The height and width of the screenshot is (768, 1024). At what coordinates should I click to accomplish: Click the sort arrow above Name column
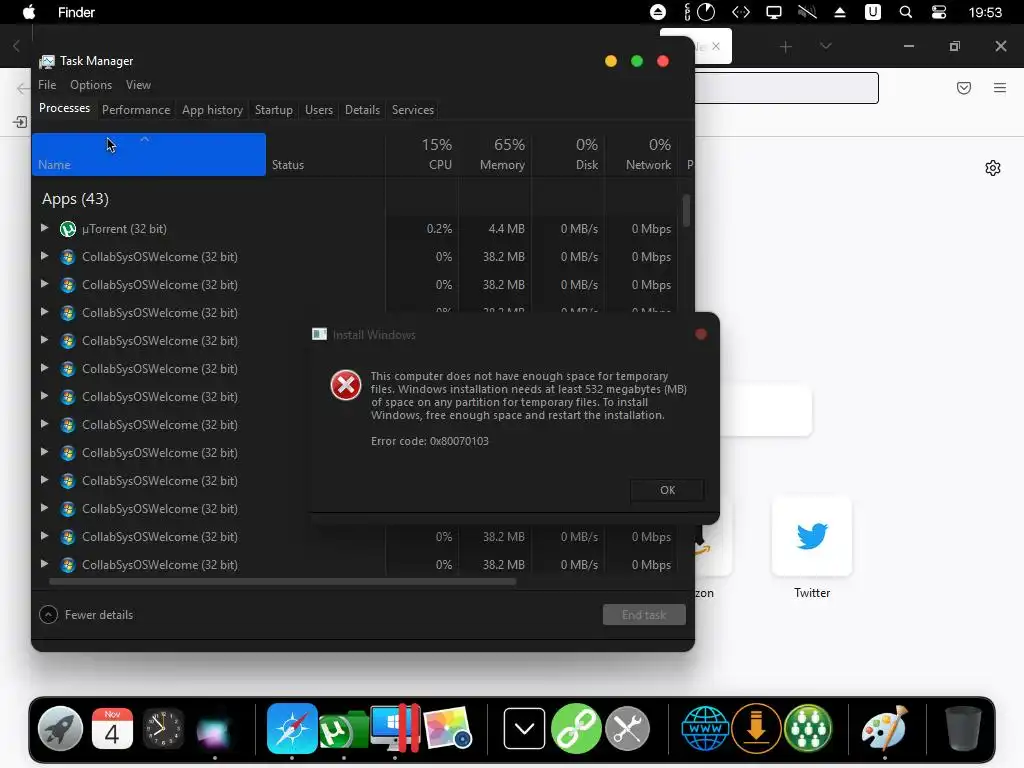(x=145, y=139)
